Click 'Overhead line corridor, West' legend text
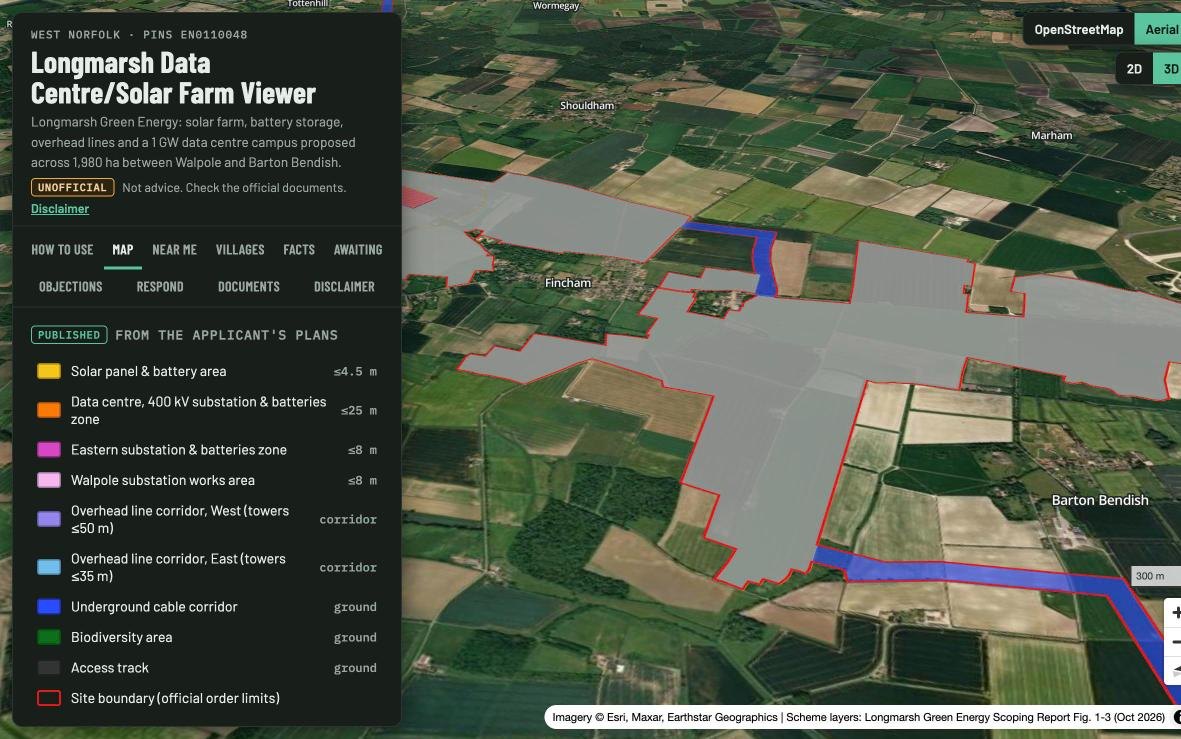This screenshot has width=1181, height=739. pyautogui.click(x=180, y=519)
